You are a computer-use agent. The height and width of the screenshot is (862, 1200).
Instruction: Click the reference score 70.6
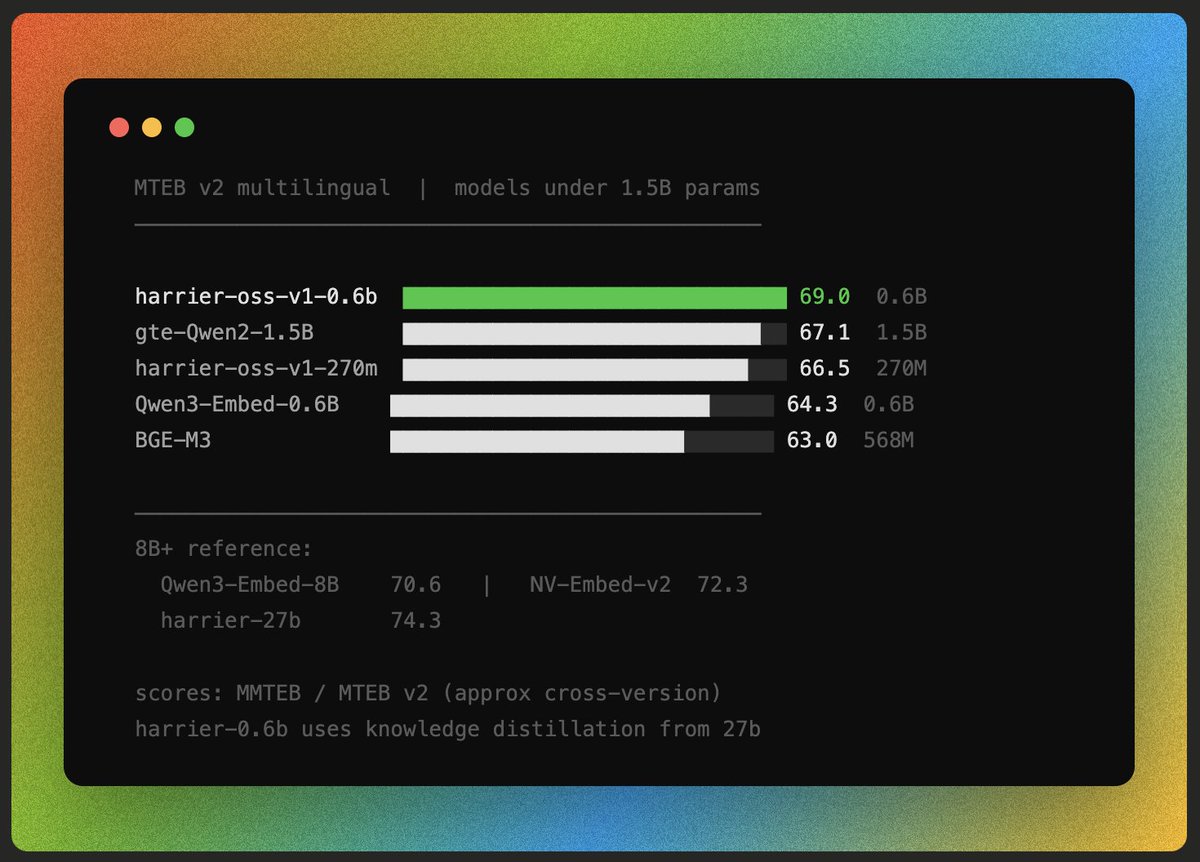point(416,584)
